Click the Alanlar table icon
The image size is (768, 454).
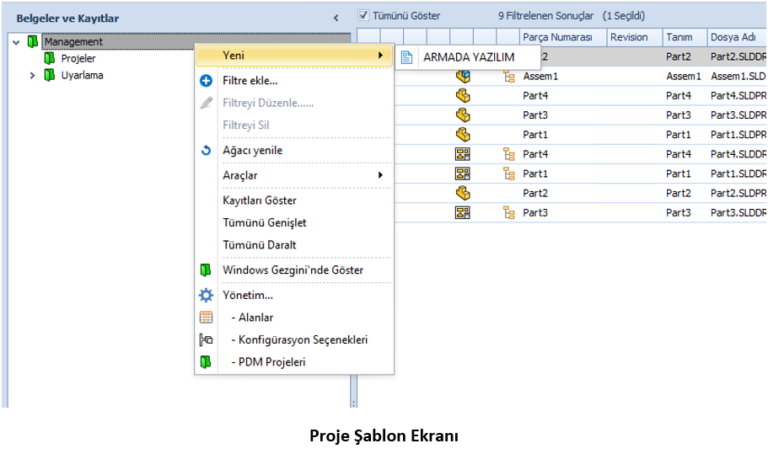206,317
